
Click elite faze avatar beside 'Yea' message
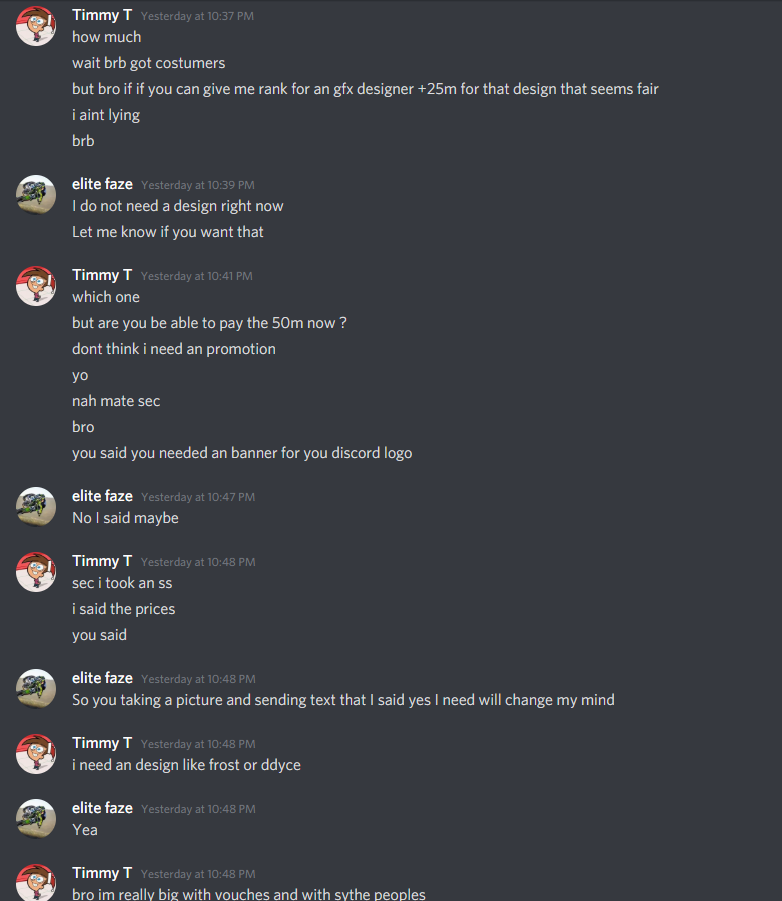point(36,818)
